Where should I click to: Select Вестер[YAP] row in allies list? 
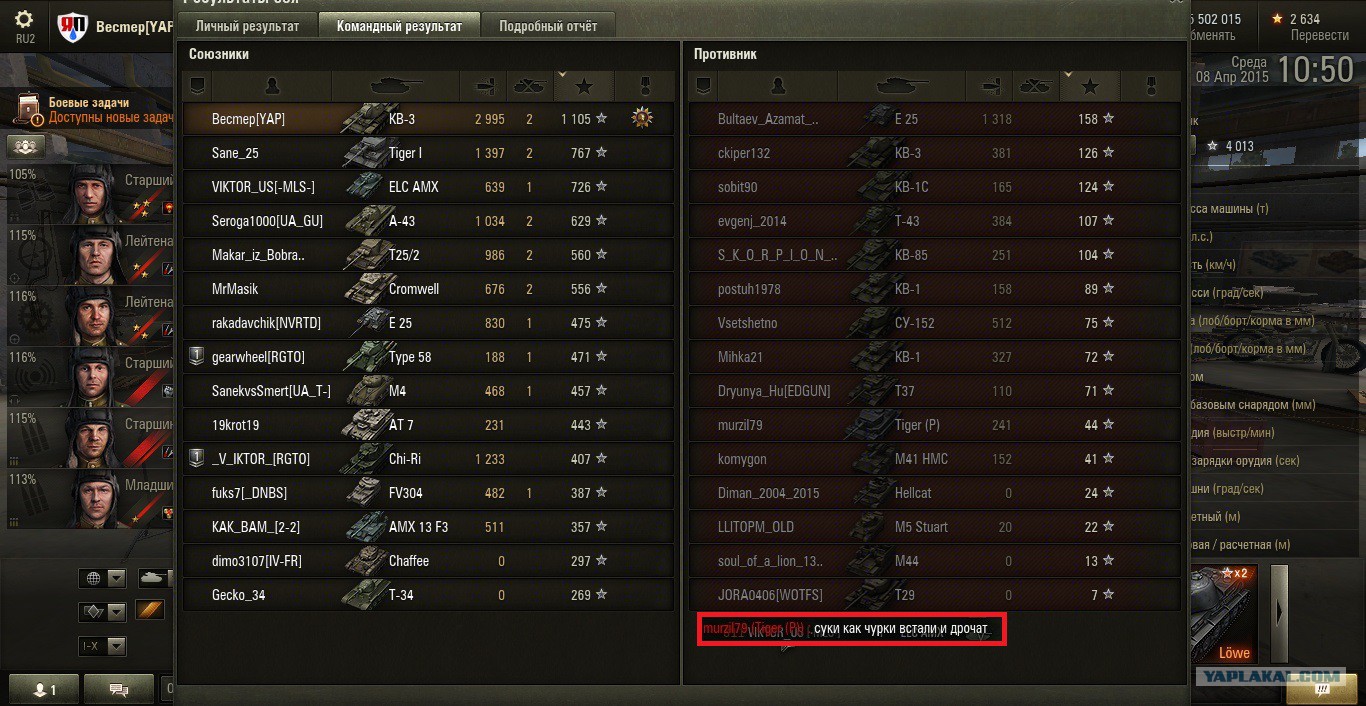click(428, 119)
